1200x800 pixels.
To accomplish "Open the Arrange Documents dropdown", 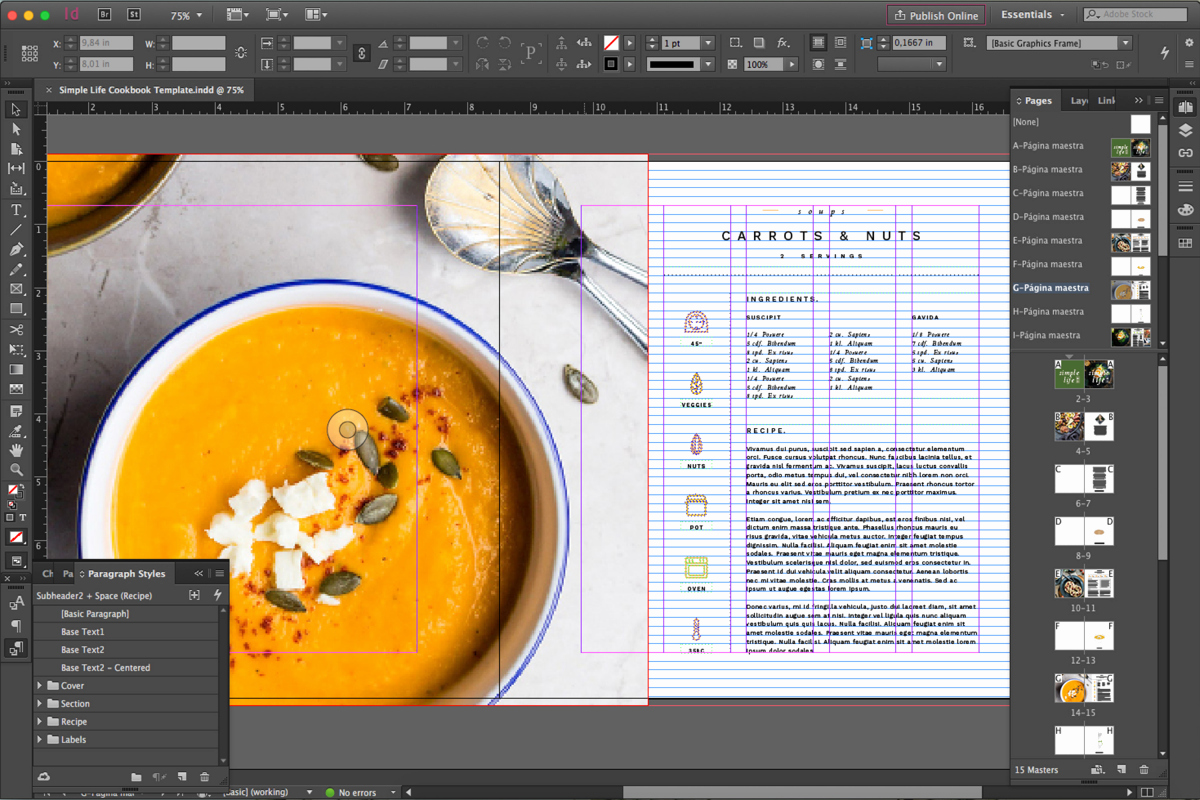I will 316,15.
